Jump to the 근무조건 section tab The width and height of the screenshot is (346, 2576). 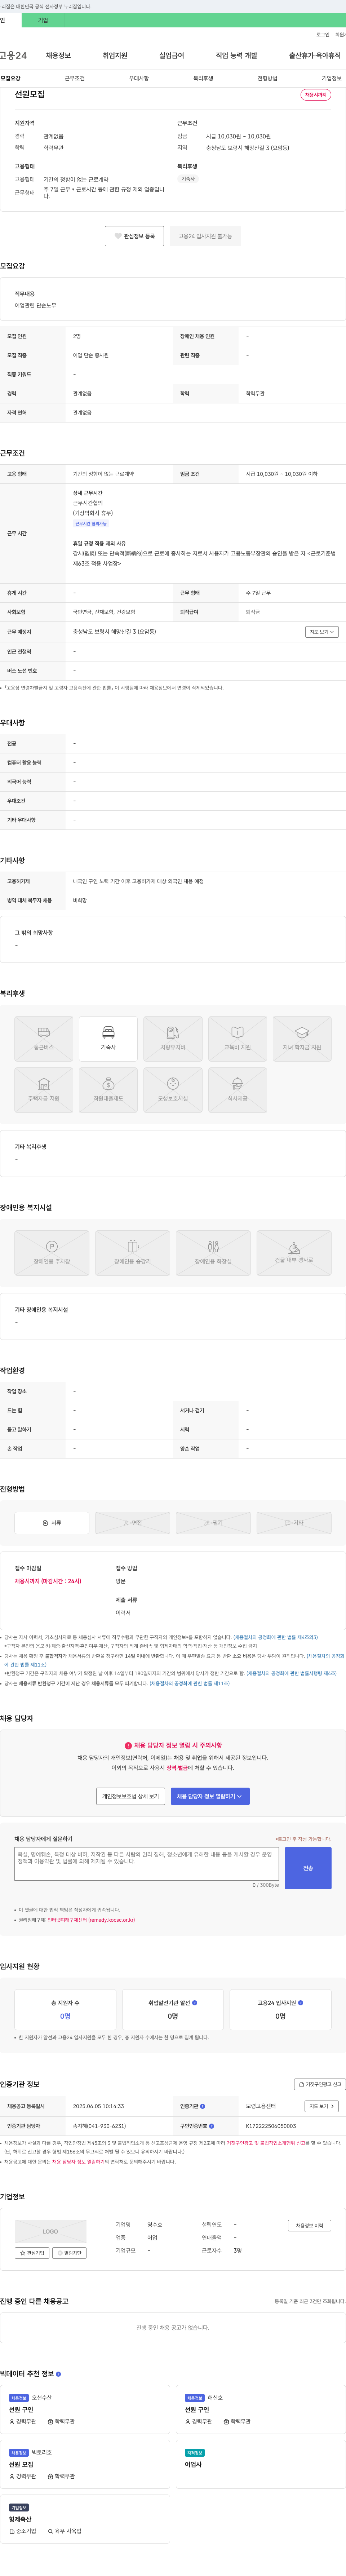(75, 78)
